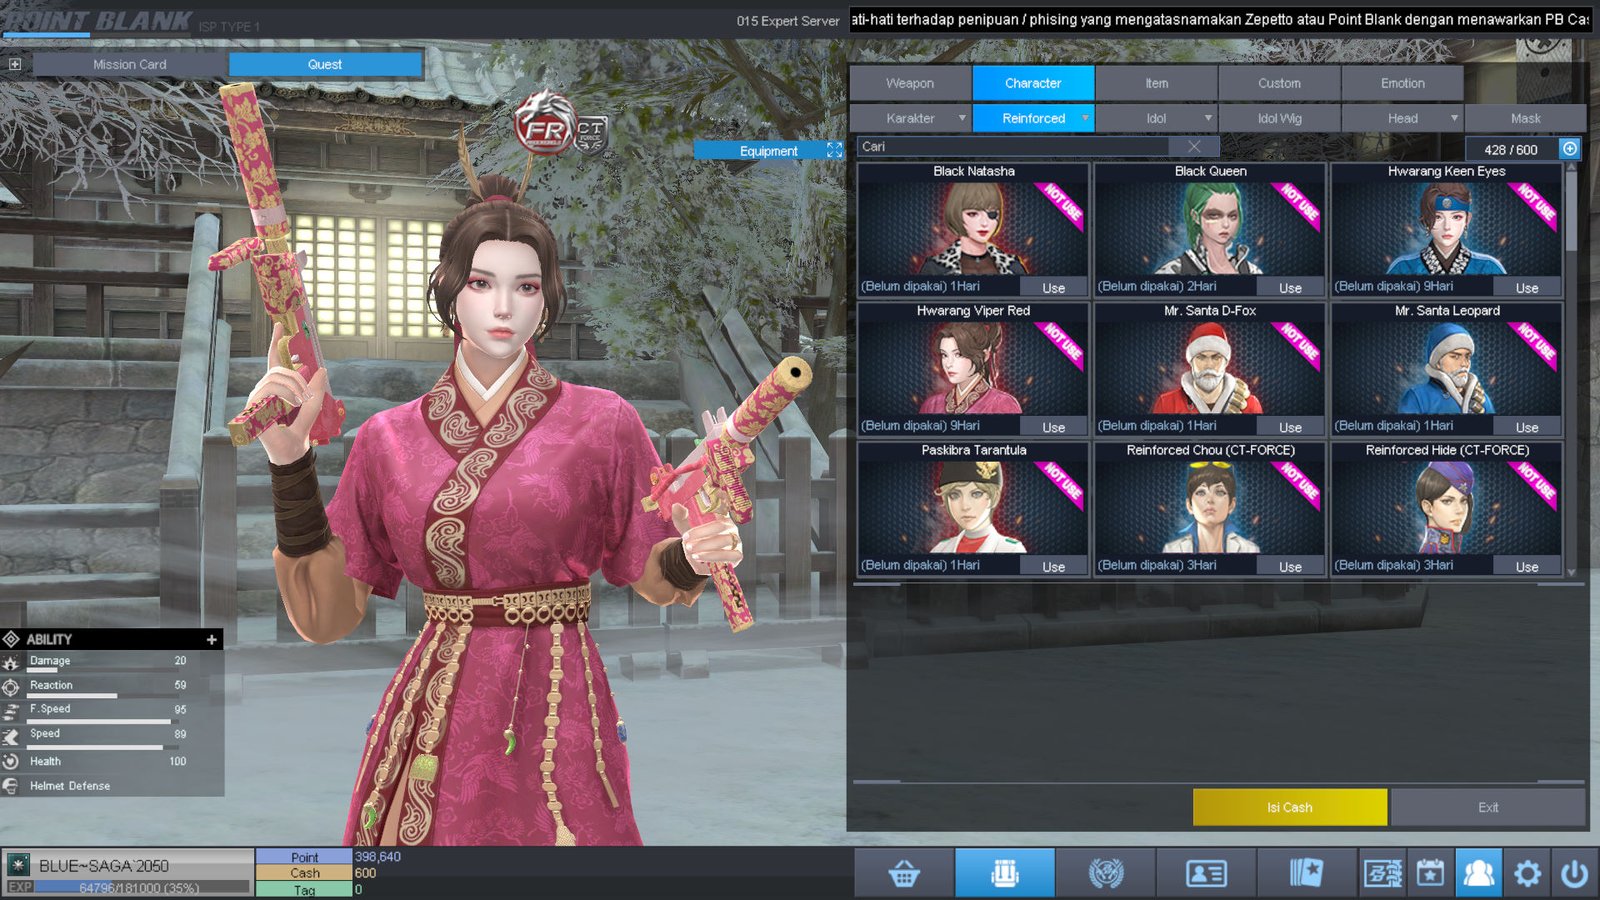
Task: Expand the Karakter dropdown
Action: tap(961, 118)
